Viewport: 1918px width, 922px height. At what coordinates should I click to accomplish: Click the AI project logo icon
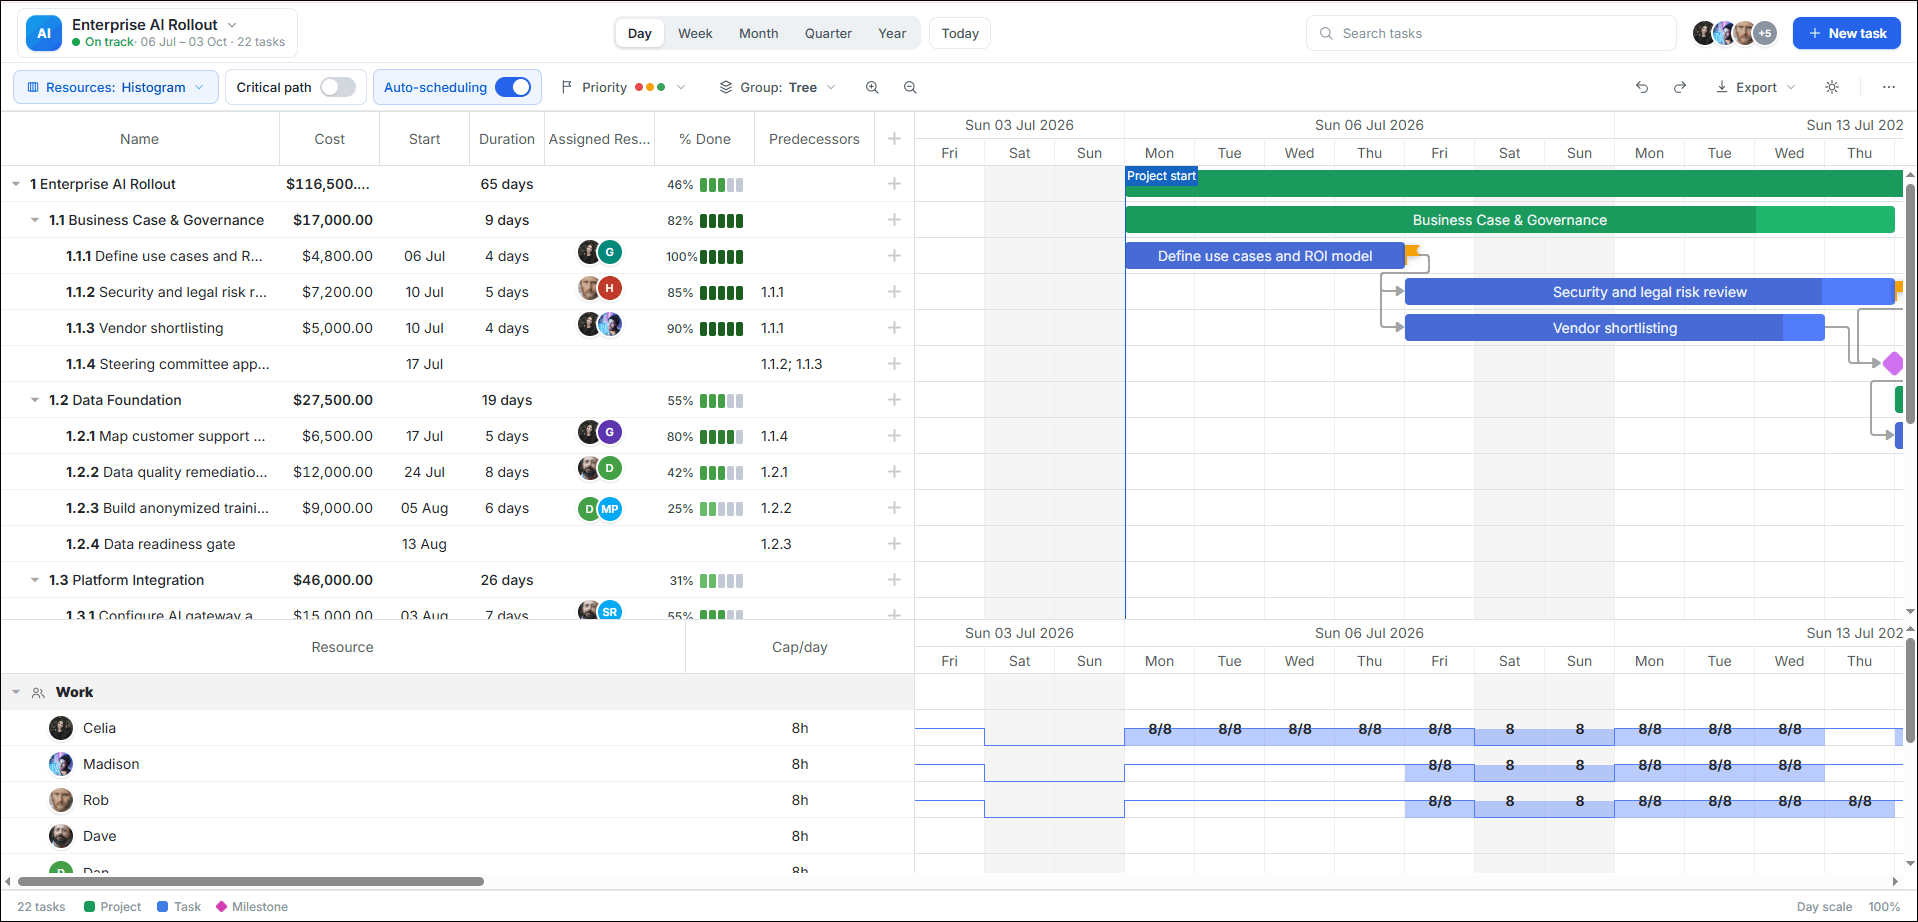tap(44, 33)
